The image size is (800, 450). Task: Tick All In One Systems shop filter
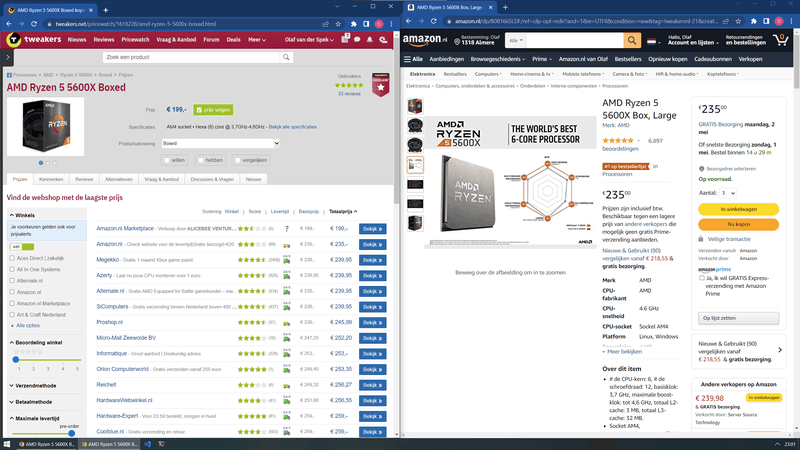click(12, 269)
